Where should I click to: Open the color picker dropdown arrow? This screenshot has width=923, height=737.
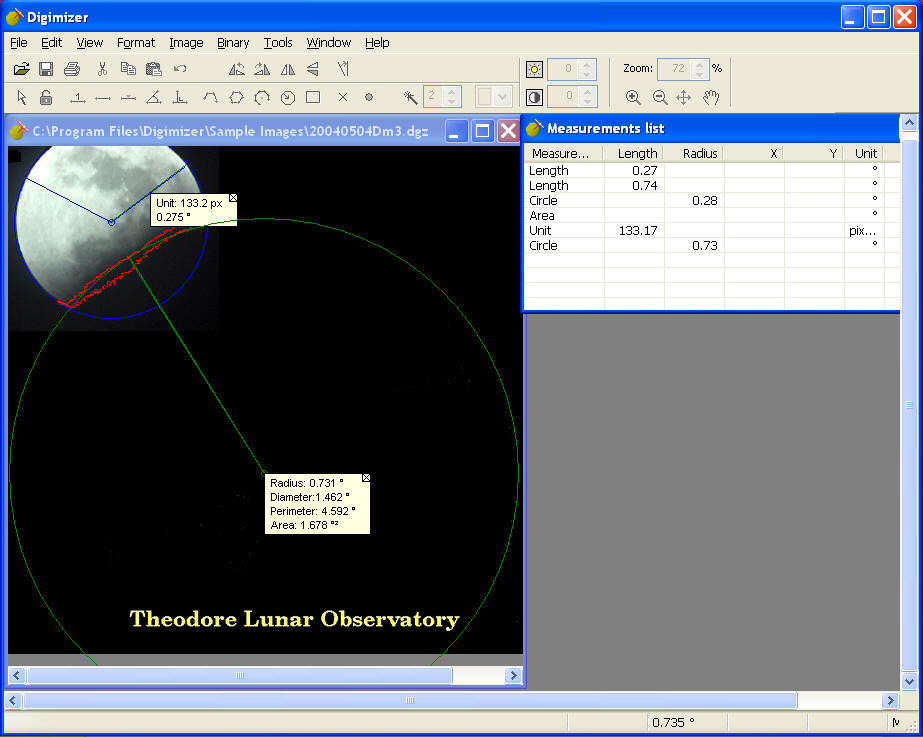[502, 97]
